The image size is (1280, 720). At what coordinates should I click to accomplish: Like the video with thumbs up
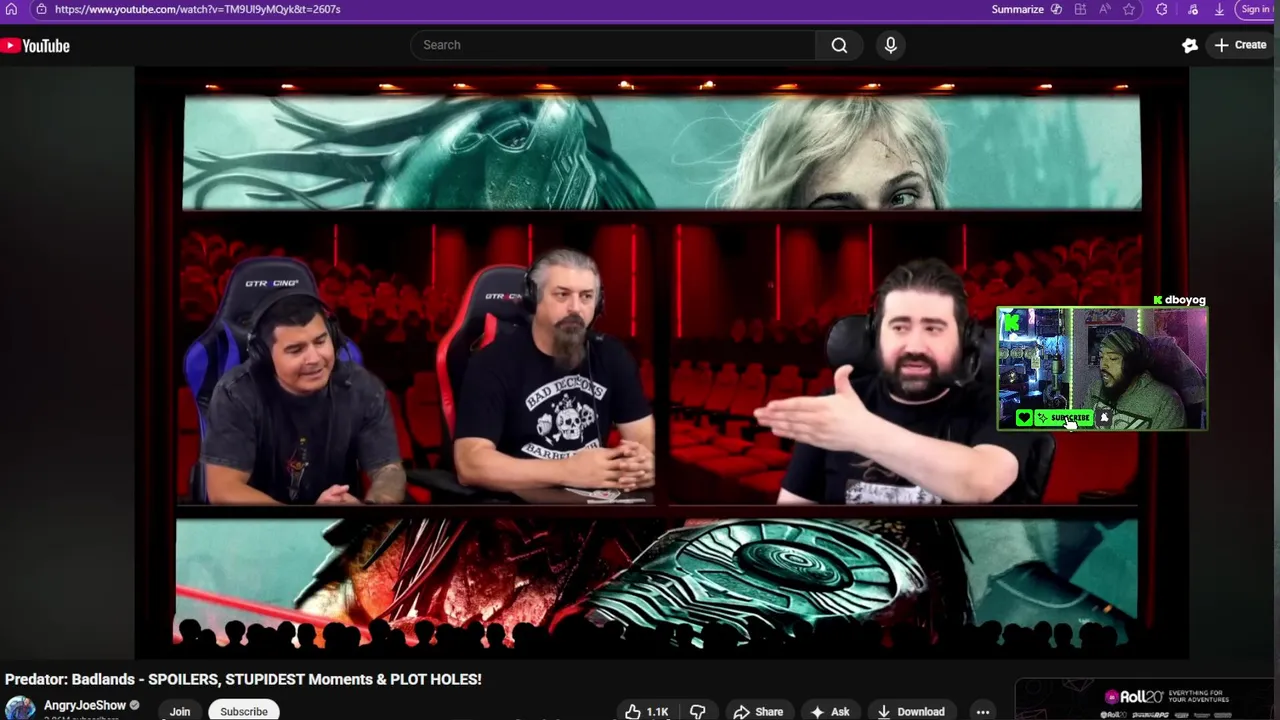click(x=646, y=711)
